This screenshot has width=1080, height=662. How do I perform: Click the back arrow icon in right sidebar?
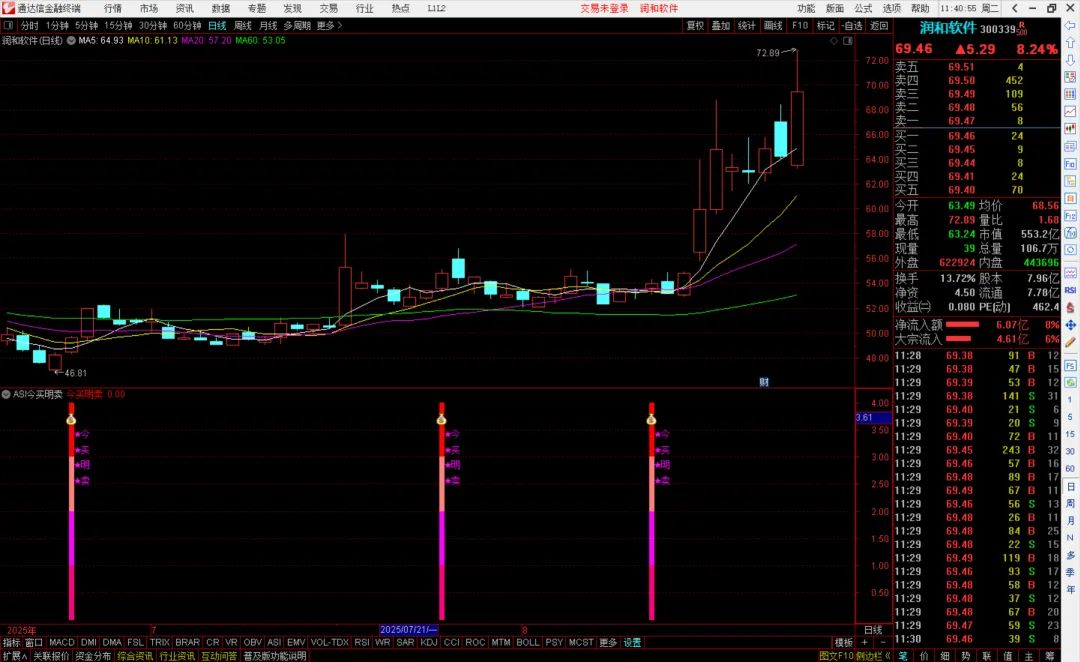pyautogui.click(x=1070, y=25)
